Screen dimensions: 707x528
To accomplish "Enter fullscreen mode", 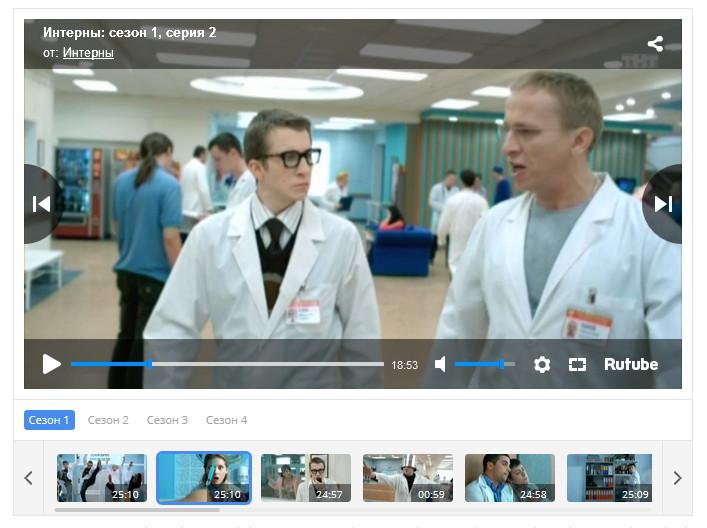I will click(577, 365).
